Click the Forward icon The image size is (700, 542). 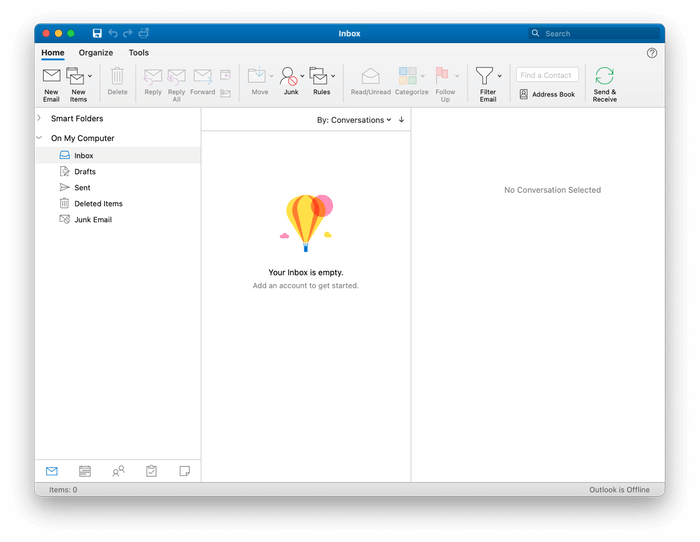(x=203, y=76)
